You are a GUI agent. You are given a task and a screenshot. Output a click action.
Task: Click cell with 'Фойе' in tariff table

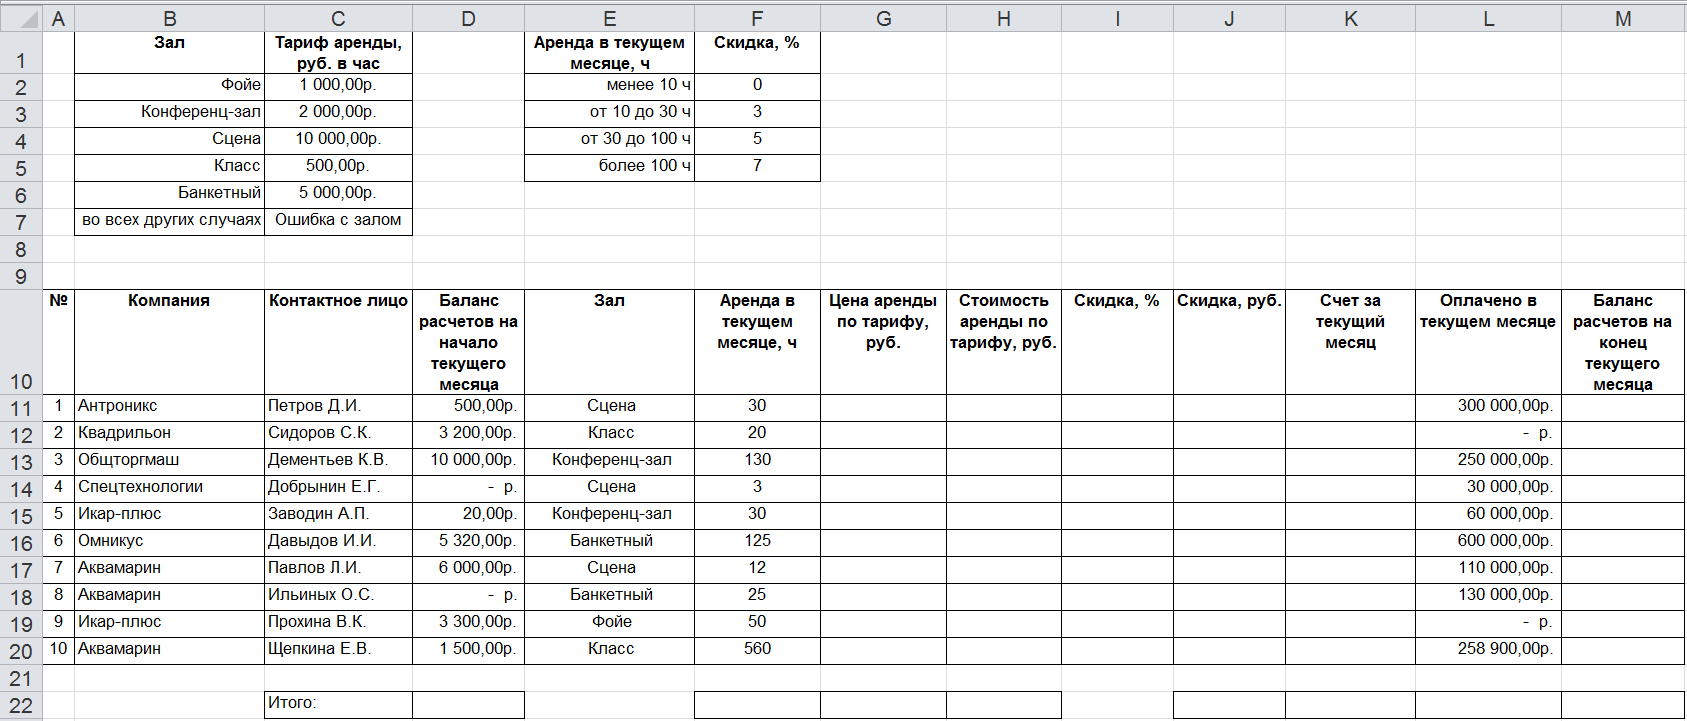(169, 86)
